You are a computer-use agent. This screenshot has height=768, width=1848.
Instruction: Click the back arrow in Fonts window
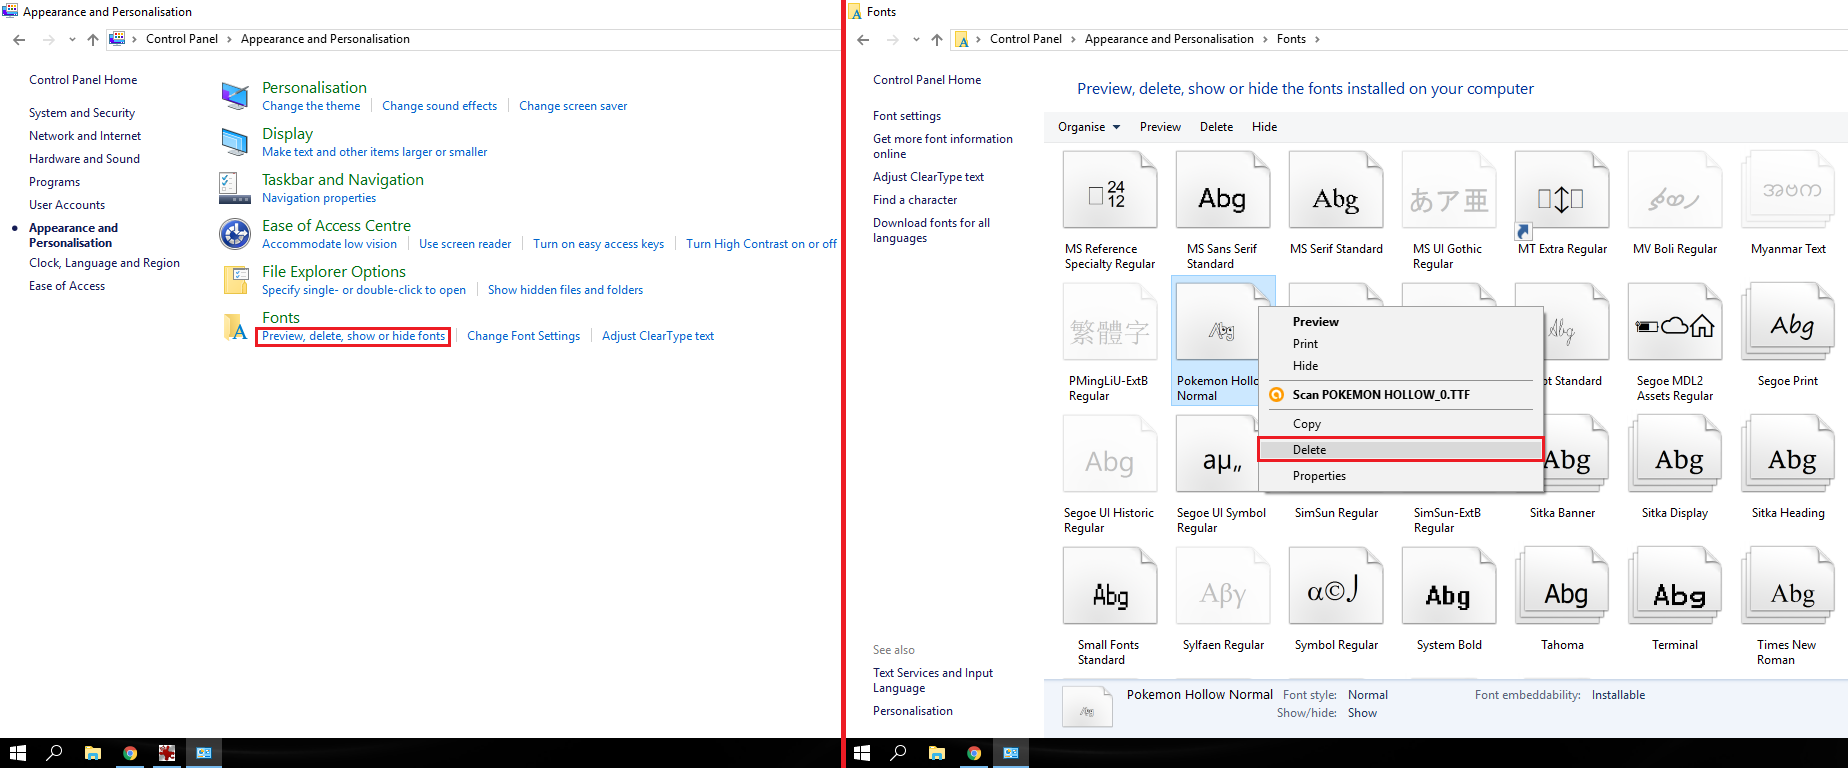[x=863, y=40]
